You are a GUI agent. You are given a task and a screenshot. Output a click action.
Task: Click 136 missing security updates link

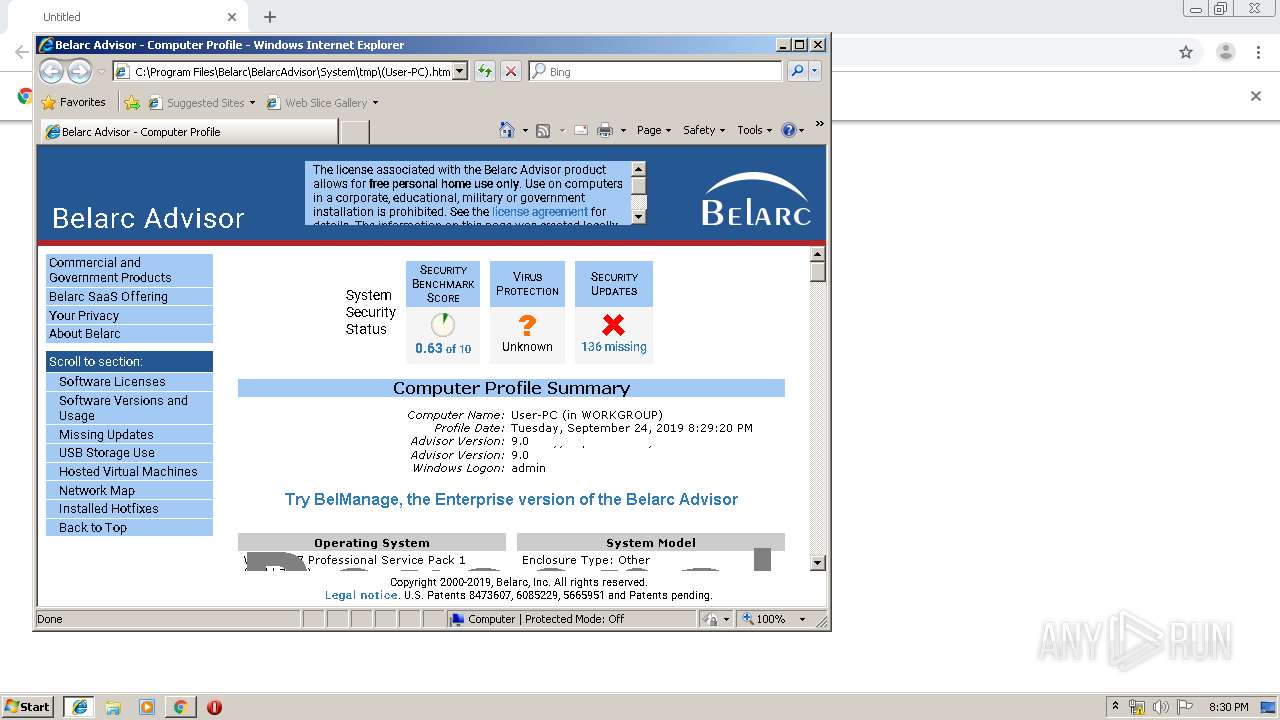click(614, 347)
